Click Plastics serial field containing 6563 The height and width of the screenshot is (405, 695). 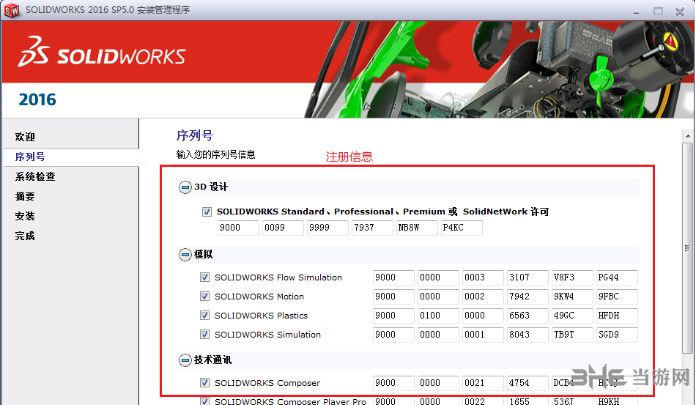[x=527, y=315]
